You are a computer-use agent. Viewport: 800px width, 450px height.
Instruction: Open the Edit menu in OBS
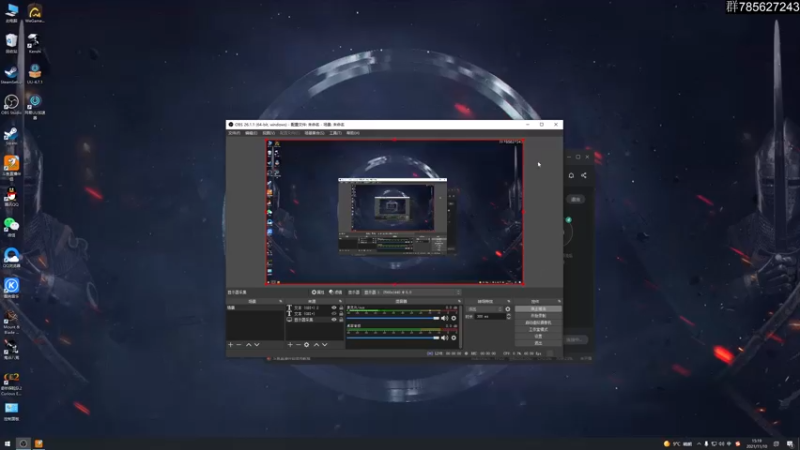251,133
